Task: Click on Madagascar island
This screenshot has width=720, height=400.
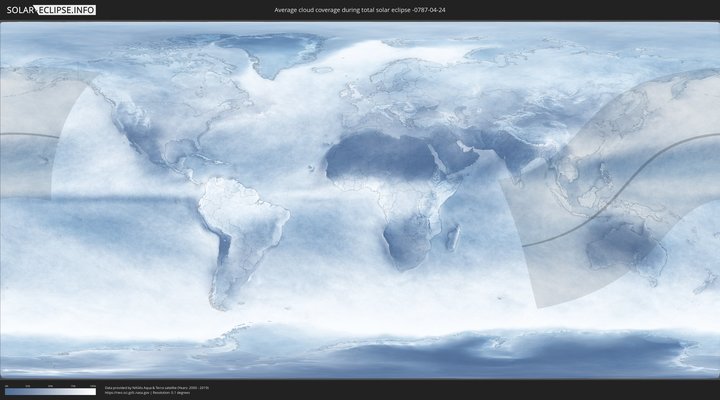Action: (453, 237)
